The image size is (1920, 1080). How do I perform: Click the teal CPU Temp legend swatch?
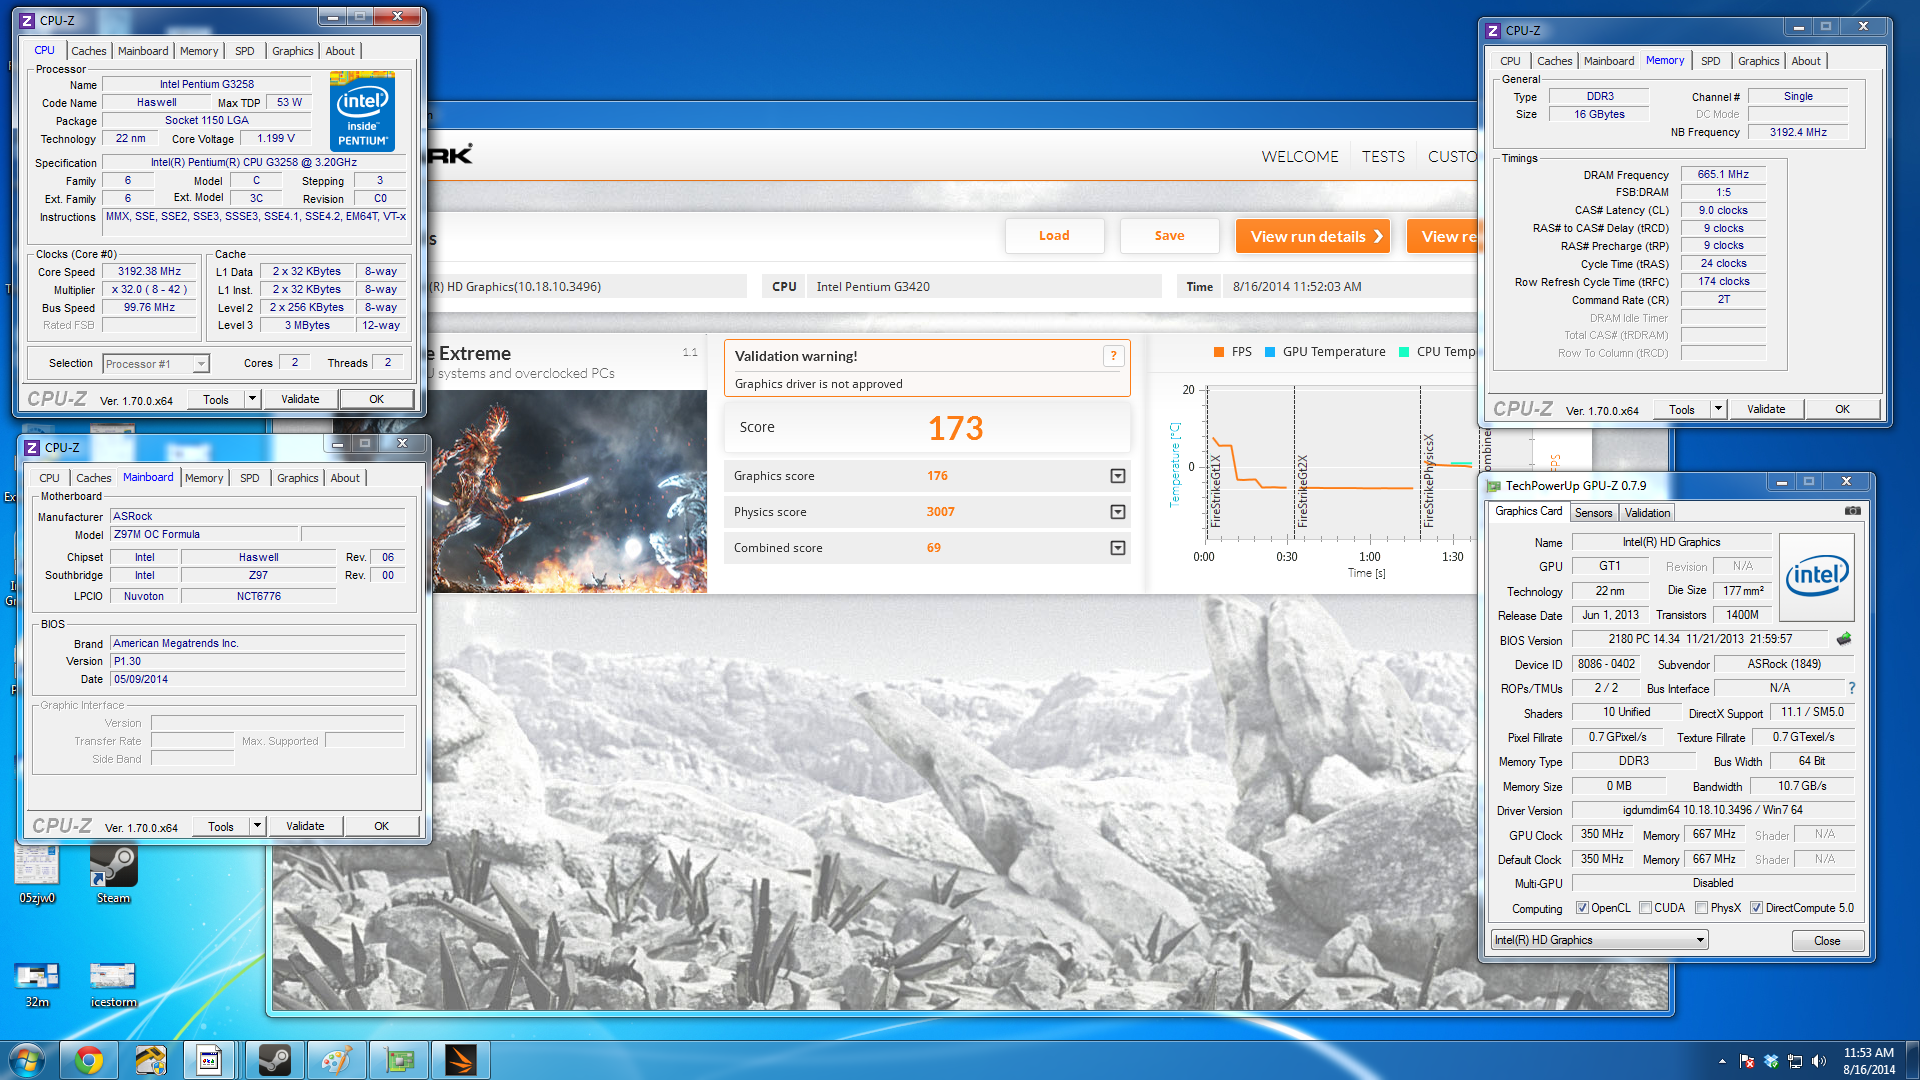point(1404,352)
